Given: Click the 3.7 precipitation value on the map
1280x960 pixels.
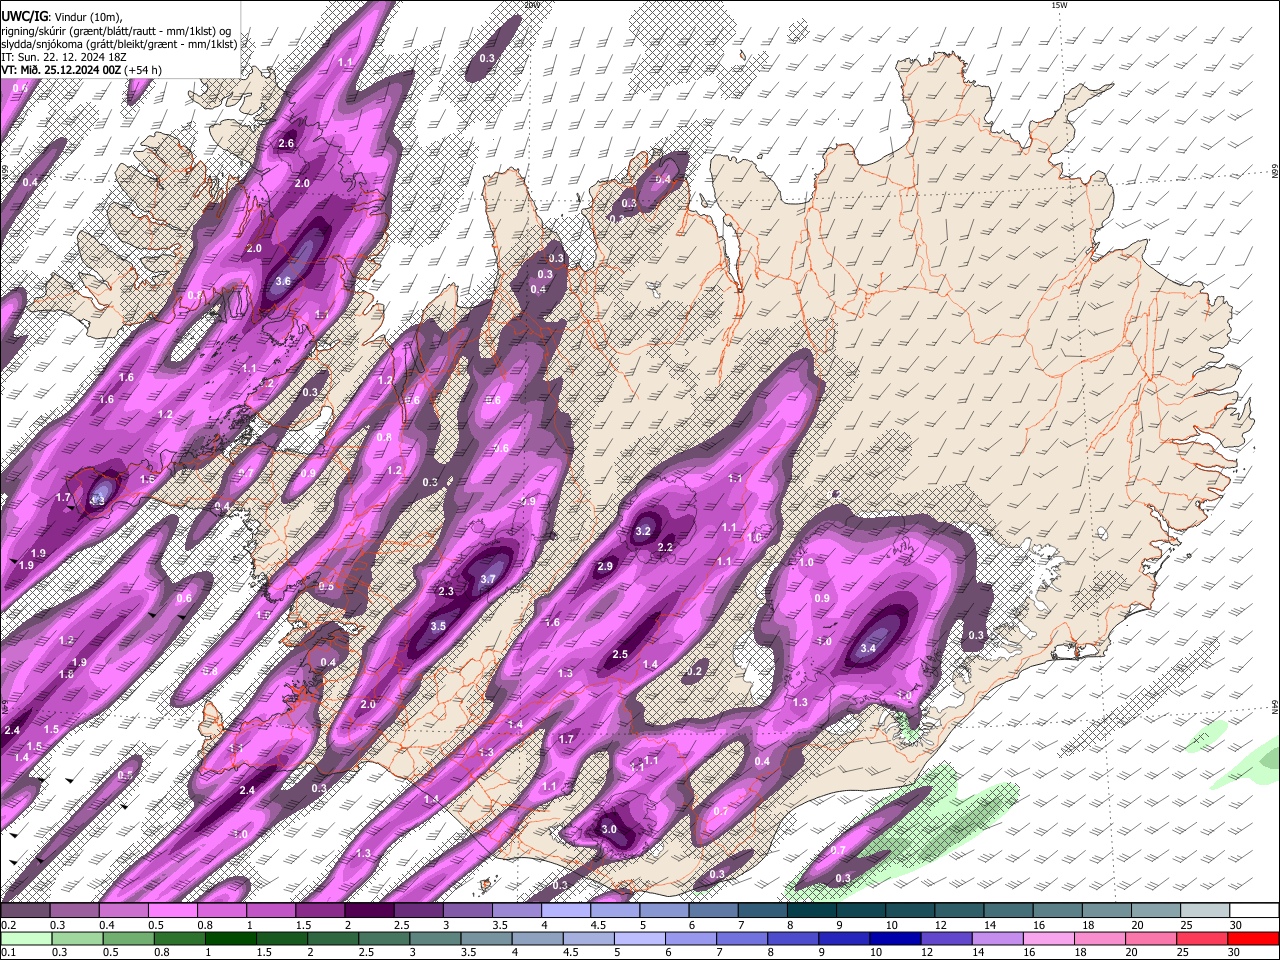Looking at the screenshot, I should coord(488,579).
